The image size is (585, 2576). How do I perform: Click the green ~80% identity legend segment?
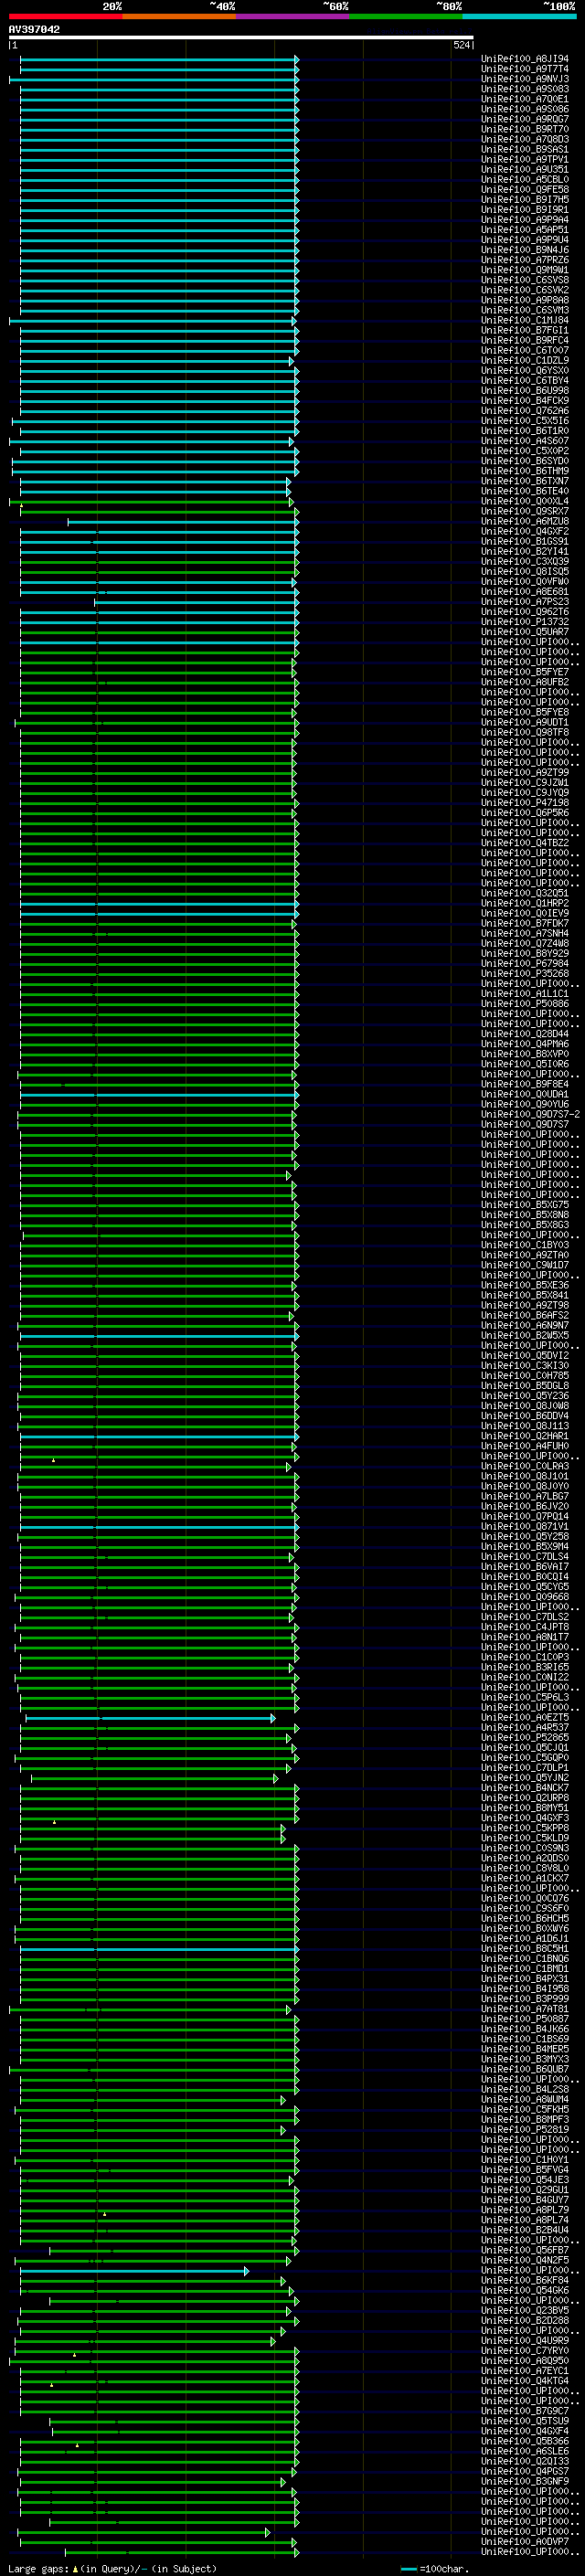click(x=406, y=17)
